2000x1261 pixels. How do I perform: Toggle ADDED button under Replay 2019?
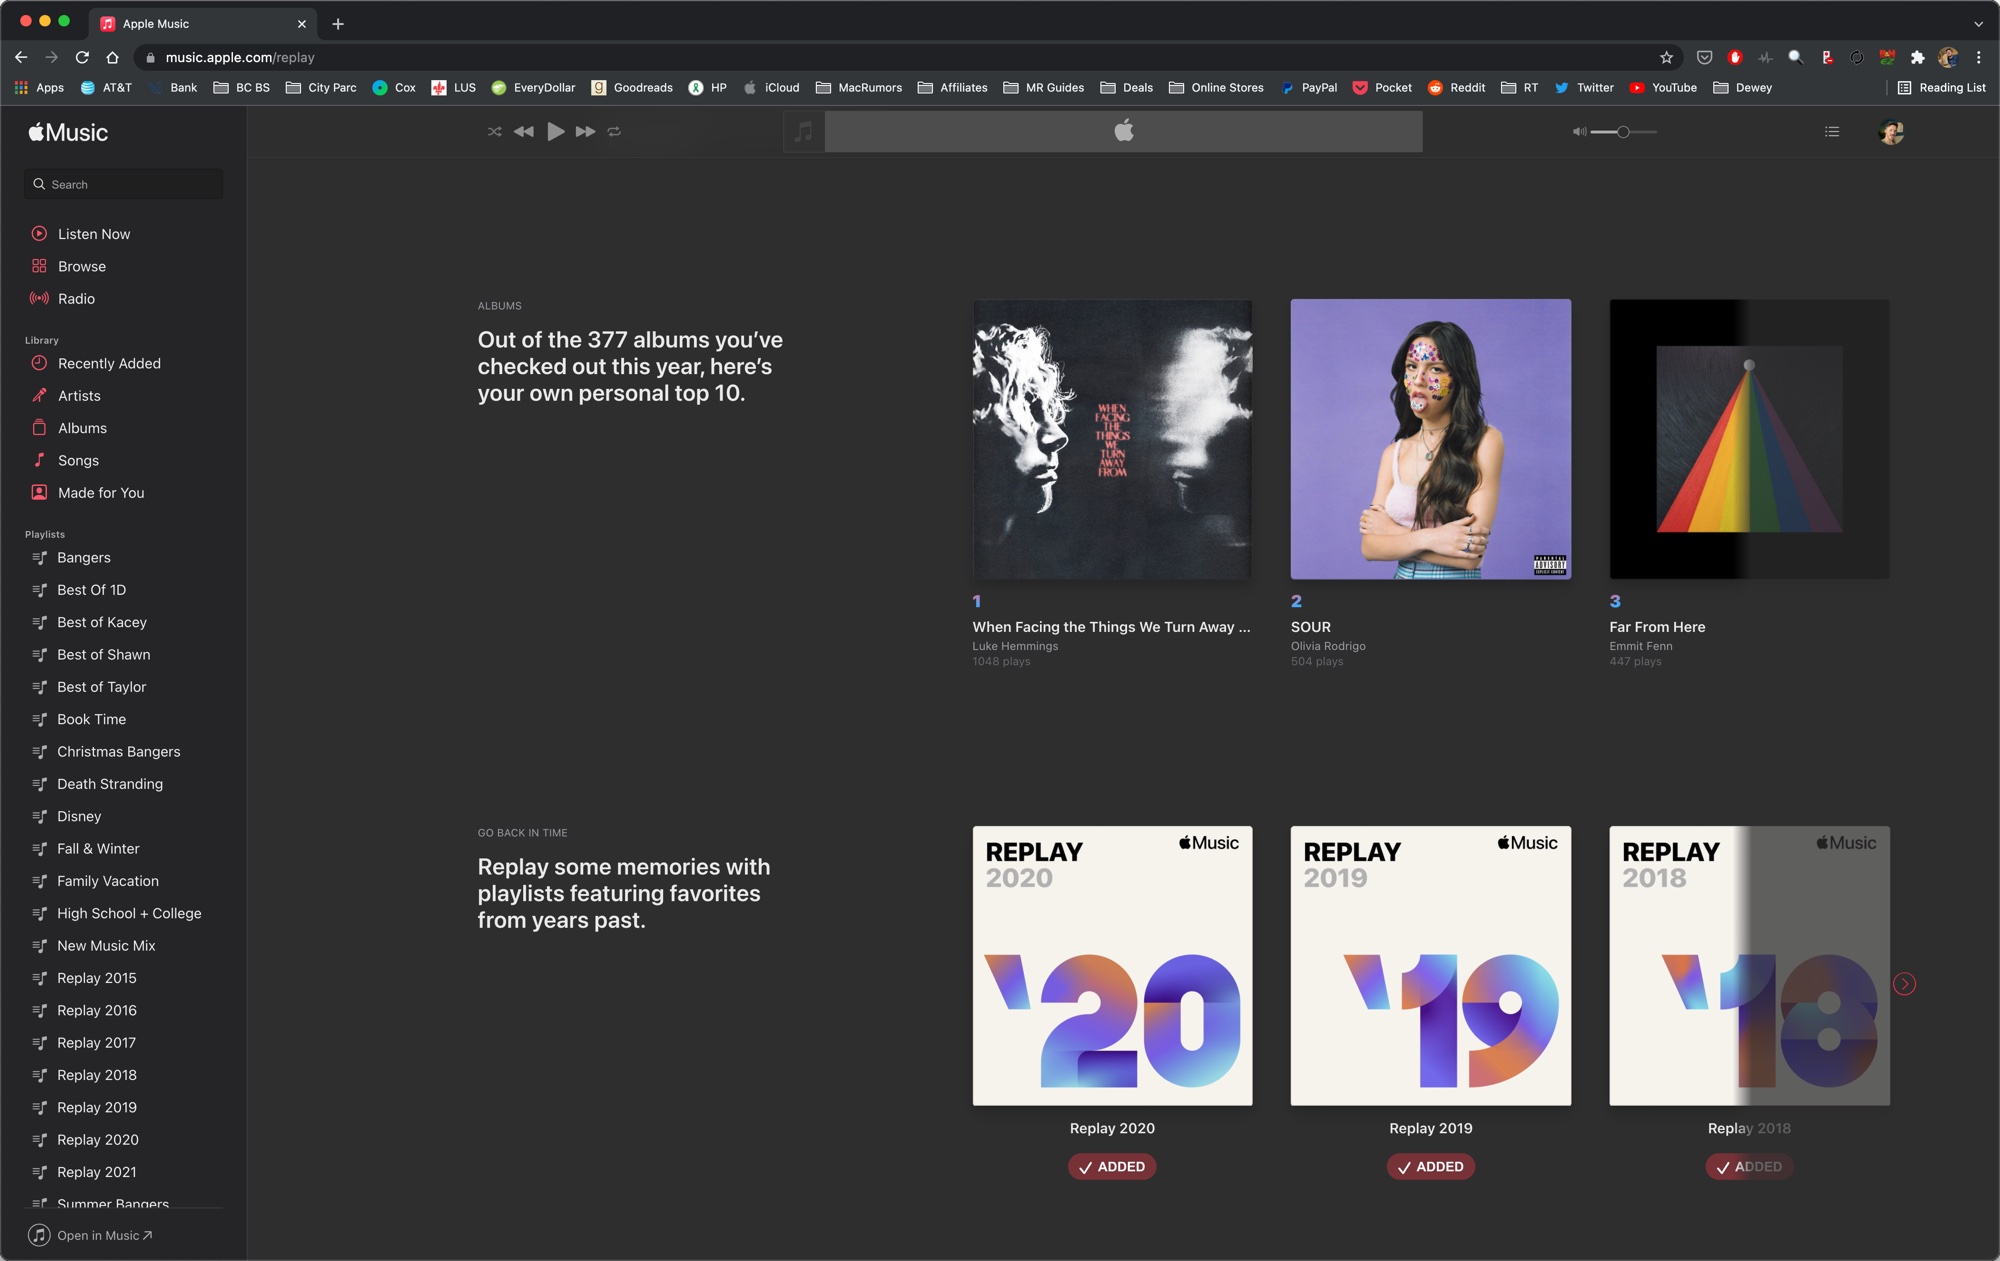(1430, 1167)
